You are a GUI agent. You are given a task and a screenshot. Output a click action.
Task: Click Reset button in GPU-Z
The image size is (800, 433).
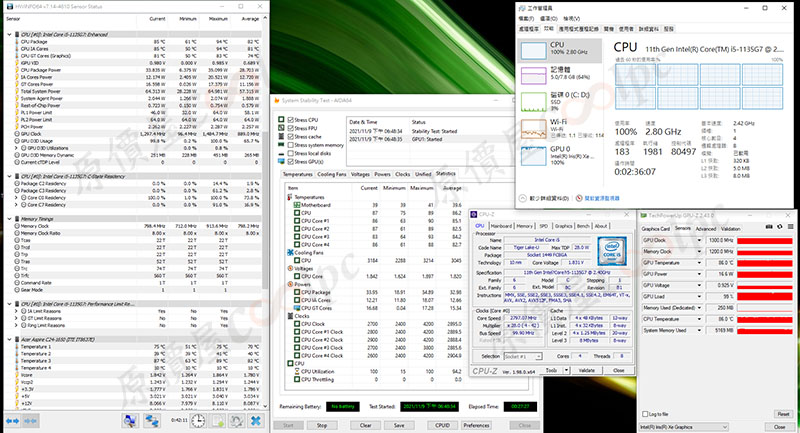pos(783,414)
